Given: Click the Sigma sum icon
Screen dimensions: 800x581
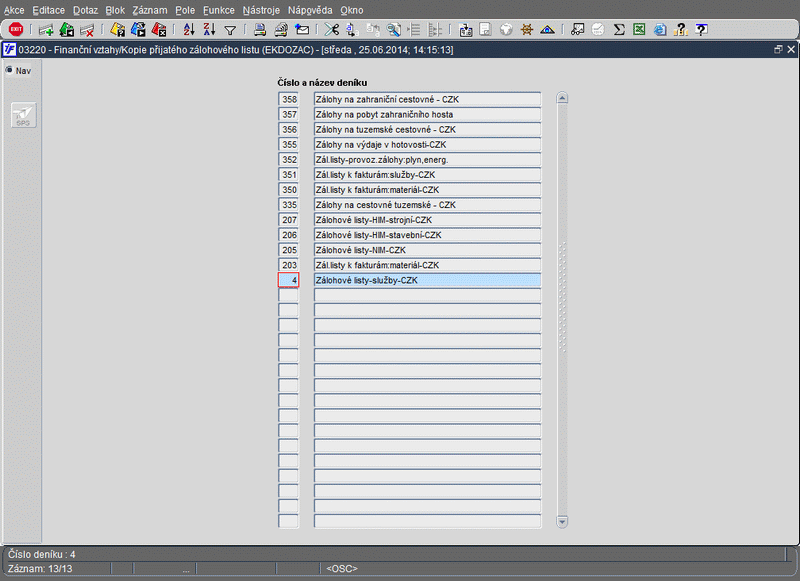Looking at the screenshot, I should tap(619, 30).
